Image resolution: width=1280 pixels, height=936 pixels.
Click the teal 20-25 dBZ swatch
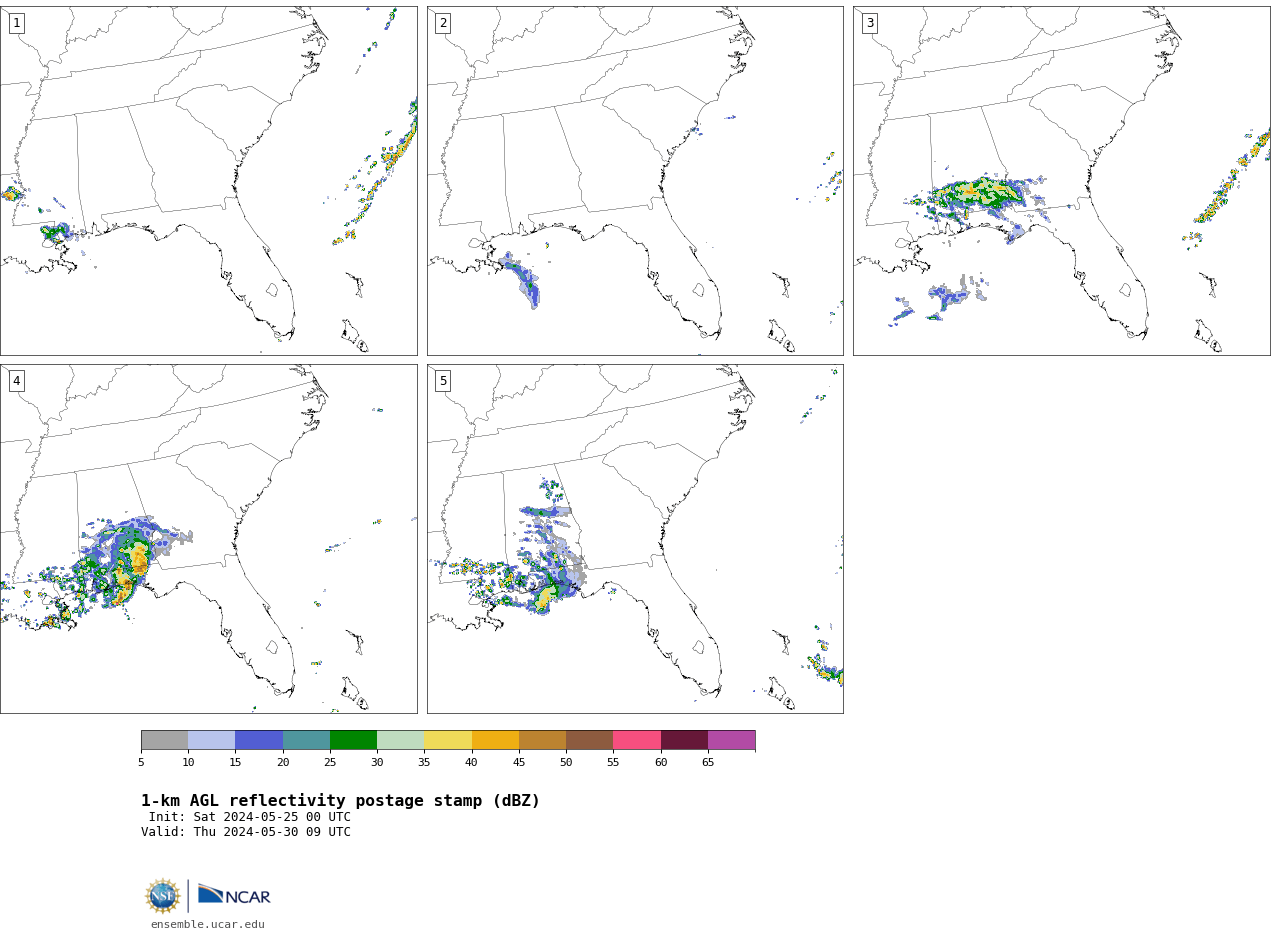pos(306,740)
